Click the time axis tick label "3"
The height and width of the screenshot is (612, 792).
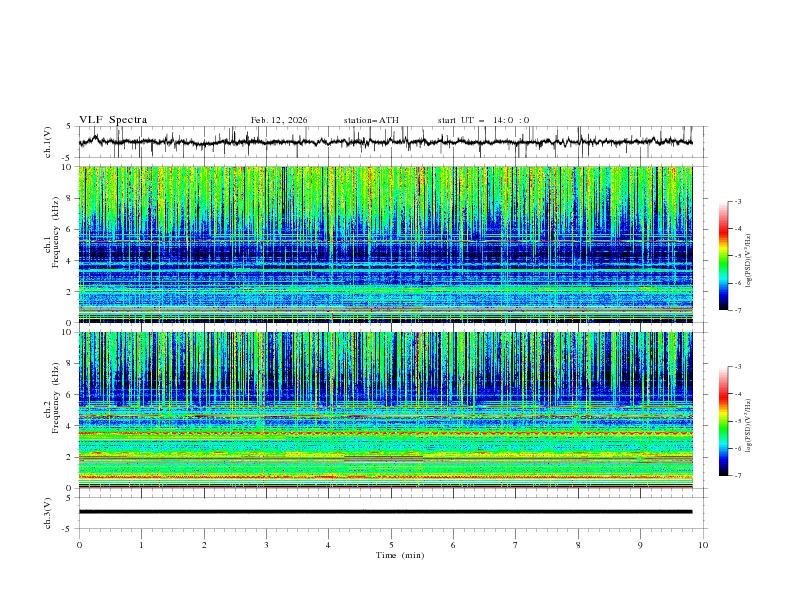266,545
